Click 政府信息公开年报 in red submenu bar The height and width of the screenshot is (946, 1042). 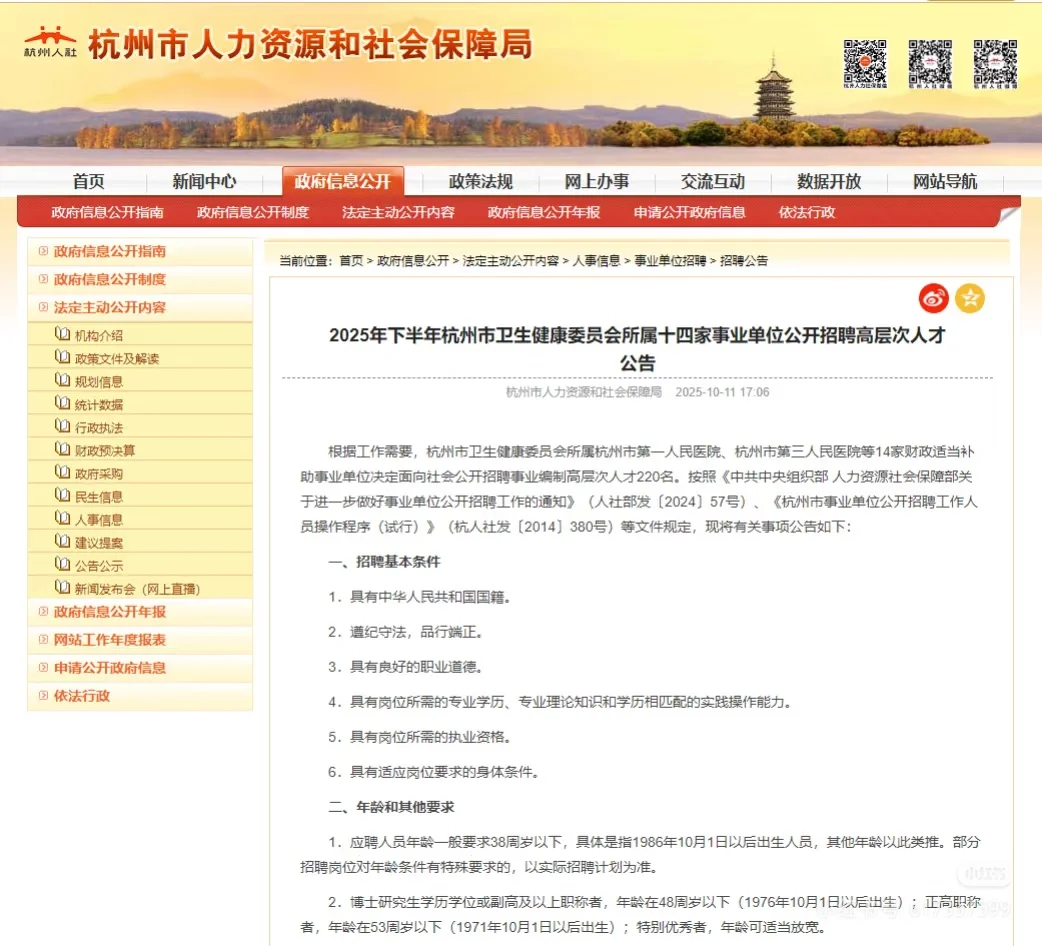click(x=544, y=213)
